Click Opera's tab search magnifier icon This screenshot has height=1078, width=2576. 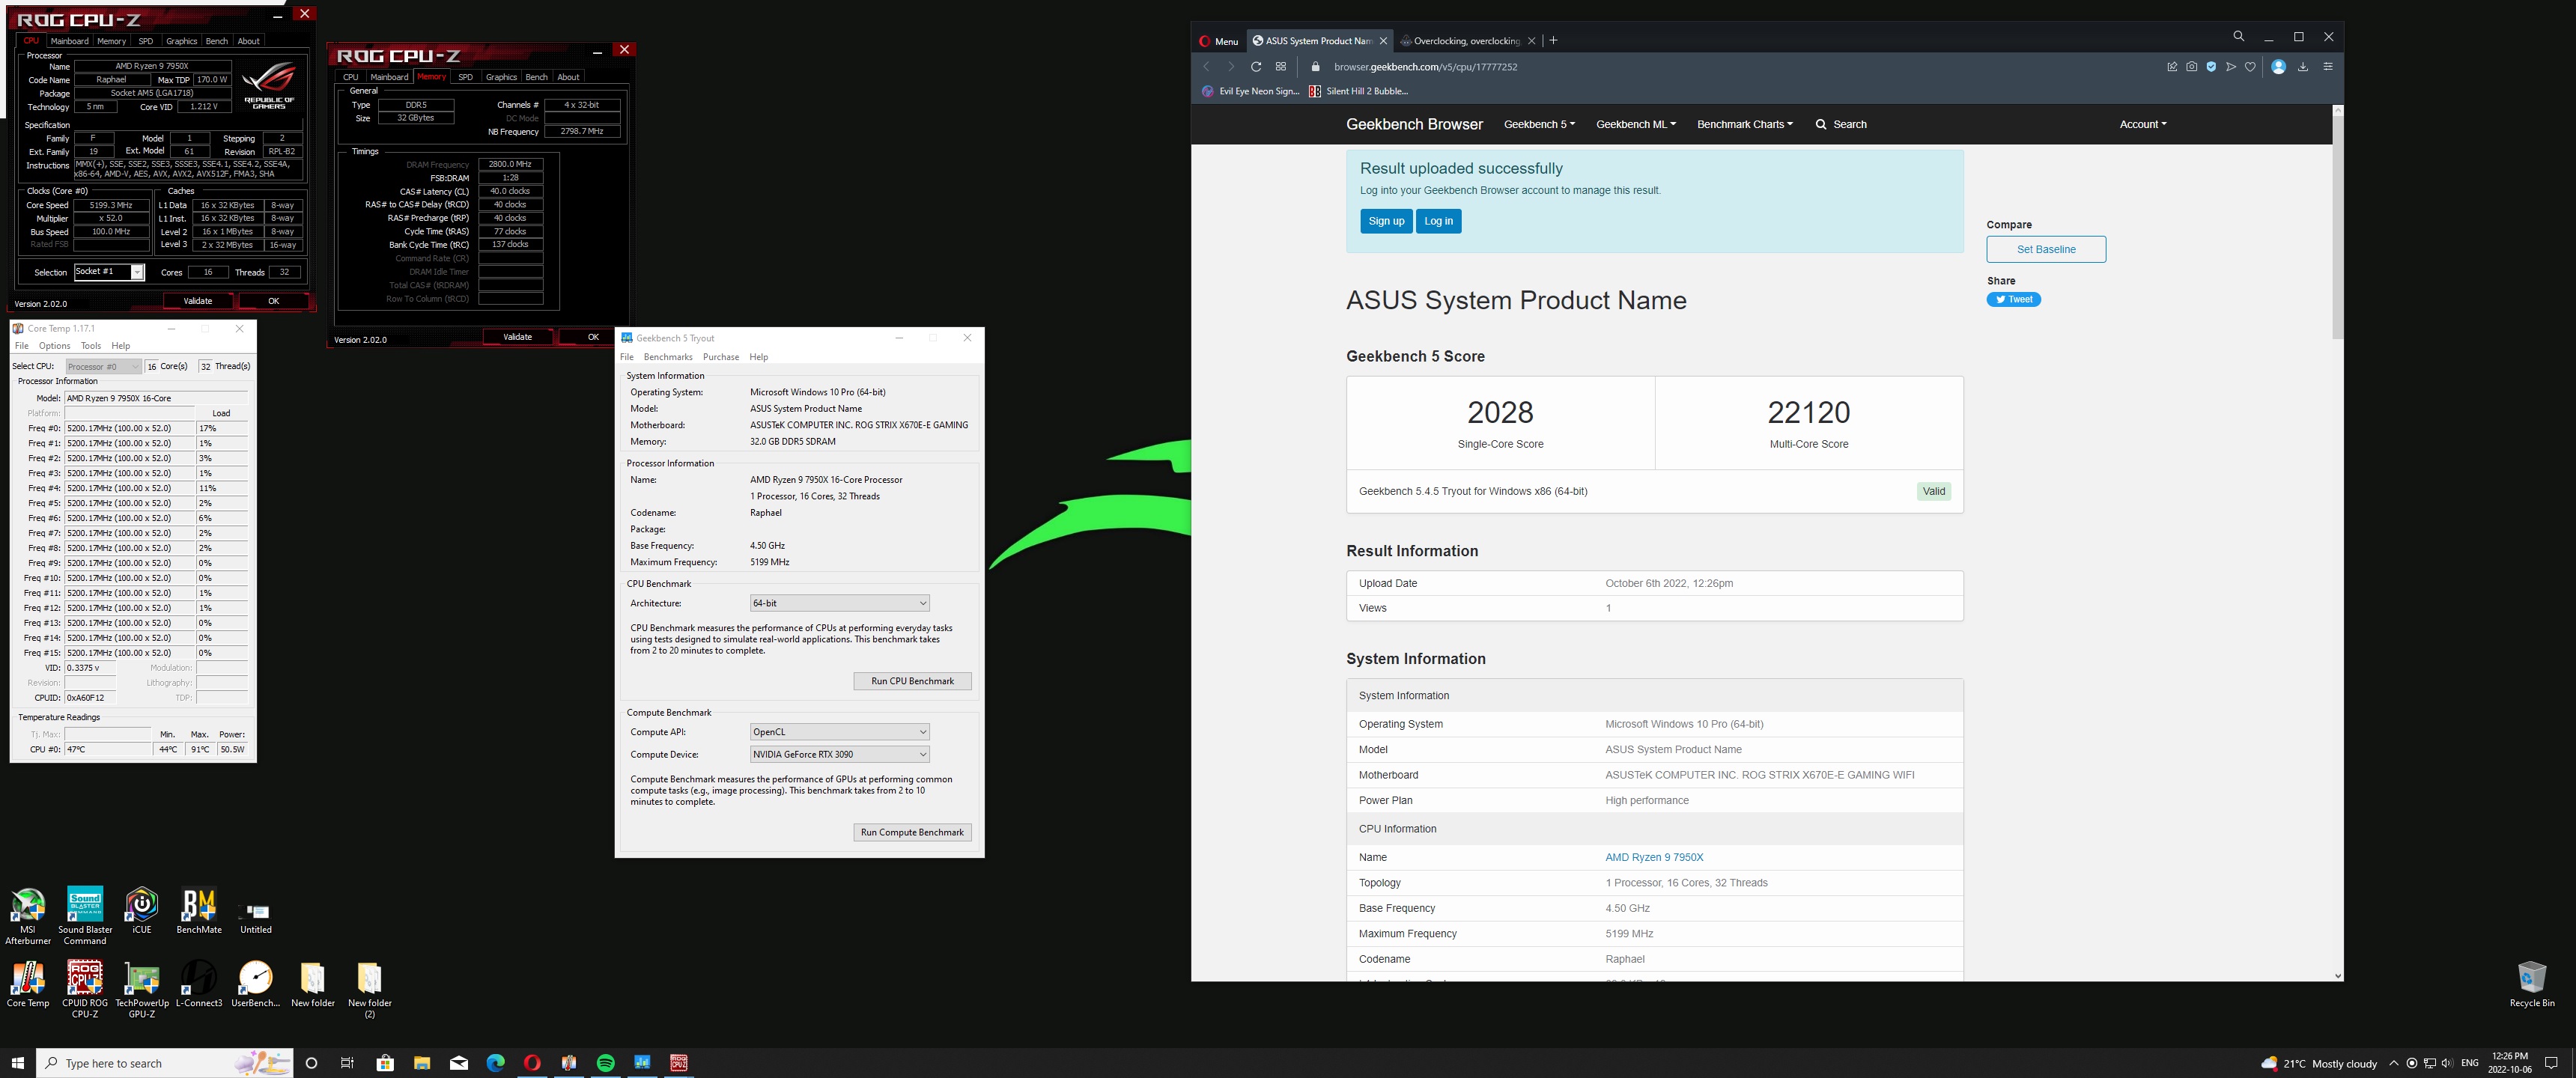click(x=2239, y=37)
